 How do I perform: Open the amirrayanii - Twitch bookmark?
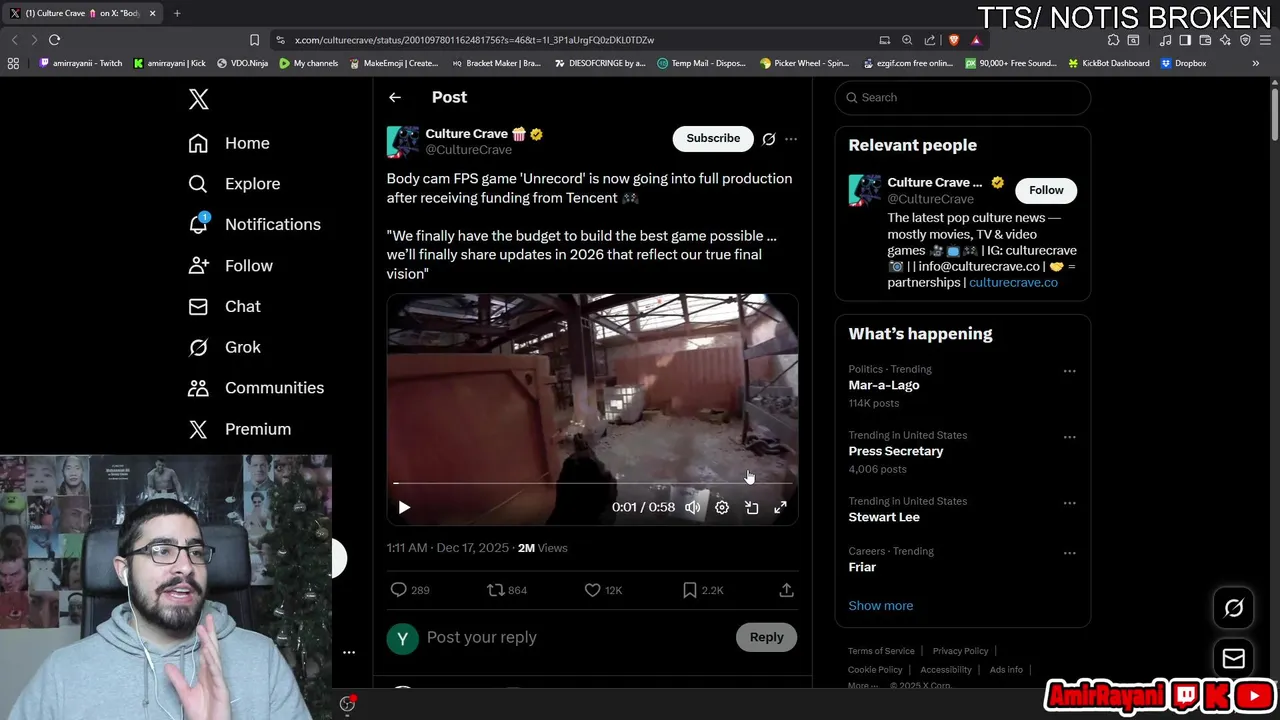point(81,63)
